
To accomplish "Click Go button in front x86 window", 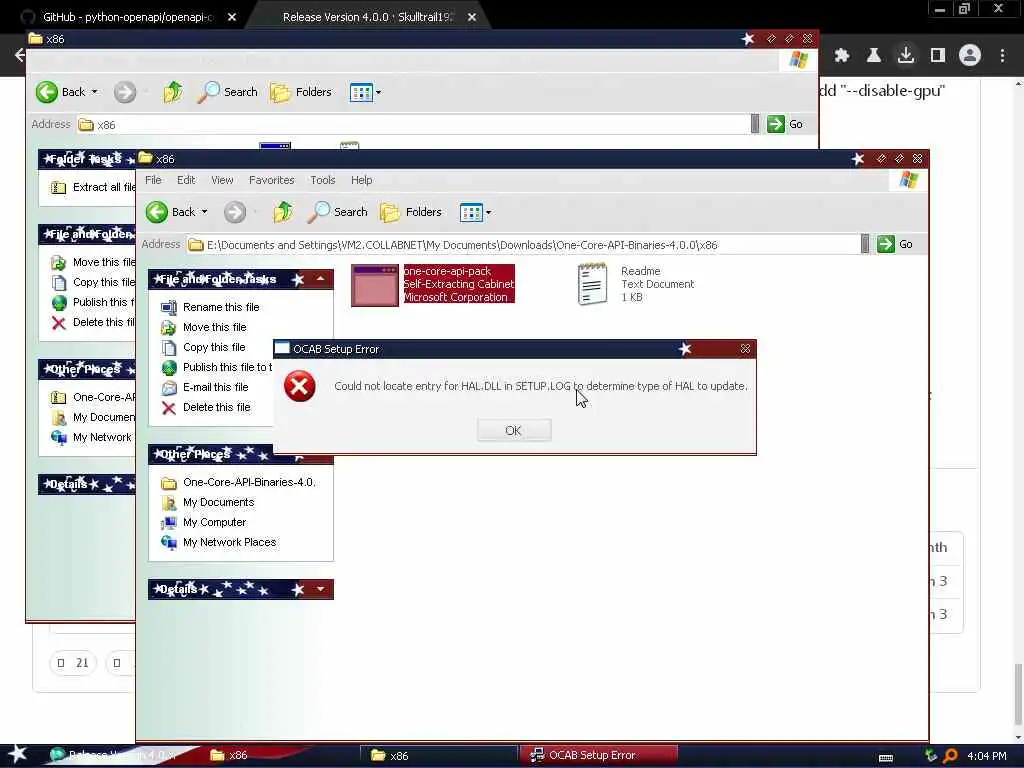I will [895, 244].
